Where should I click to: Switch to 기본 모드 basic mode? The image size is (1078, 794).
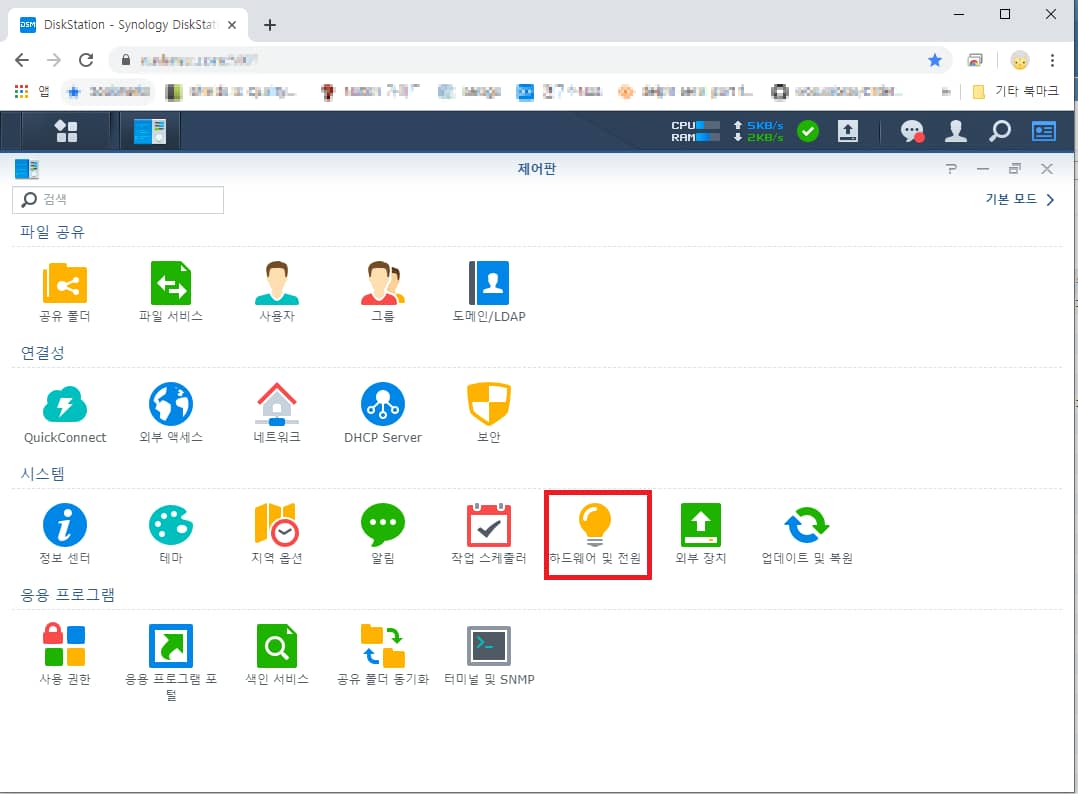(x=1019, y=200)
